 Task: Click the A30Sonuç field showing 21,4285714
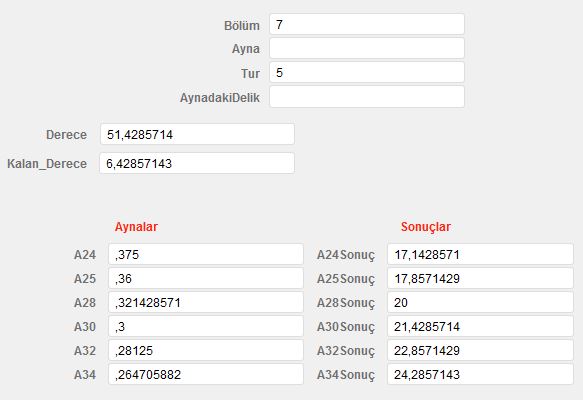(x=480, y=326)
